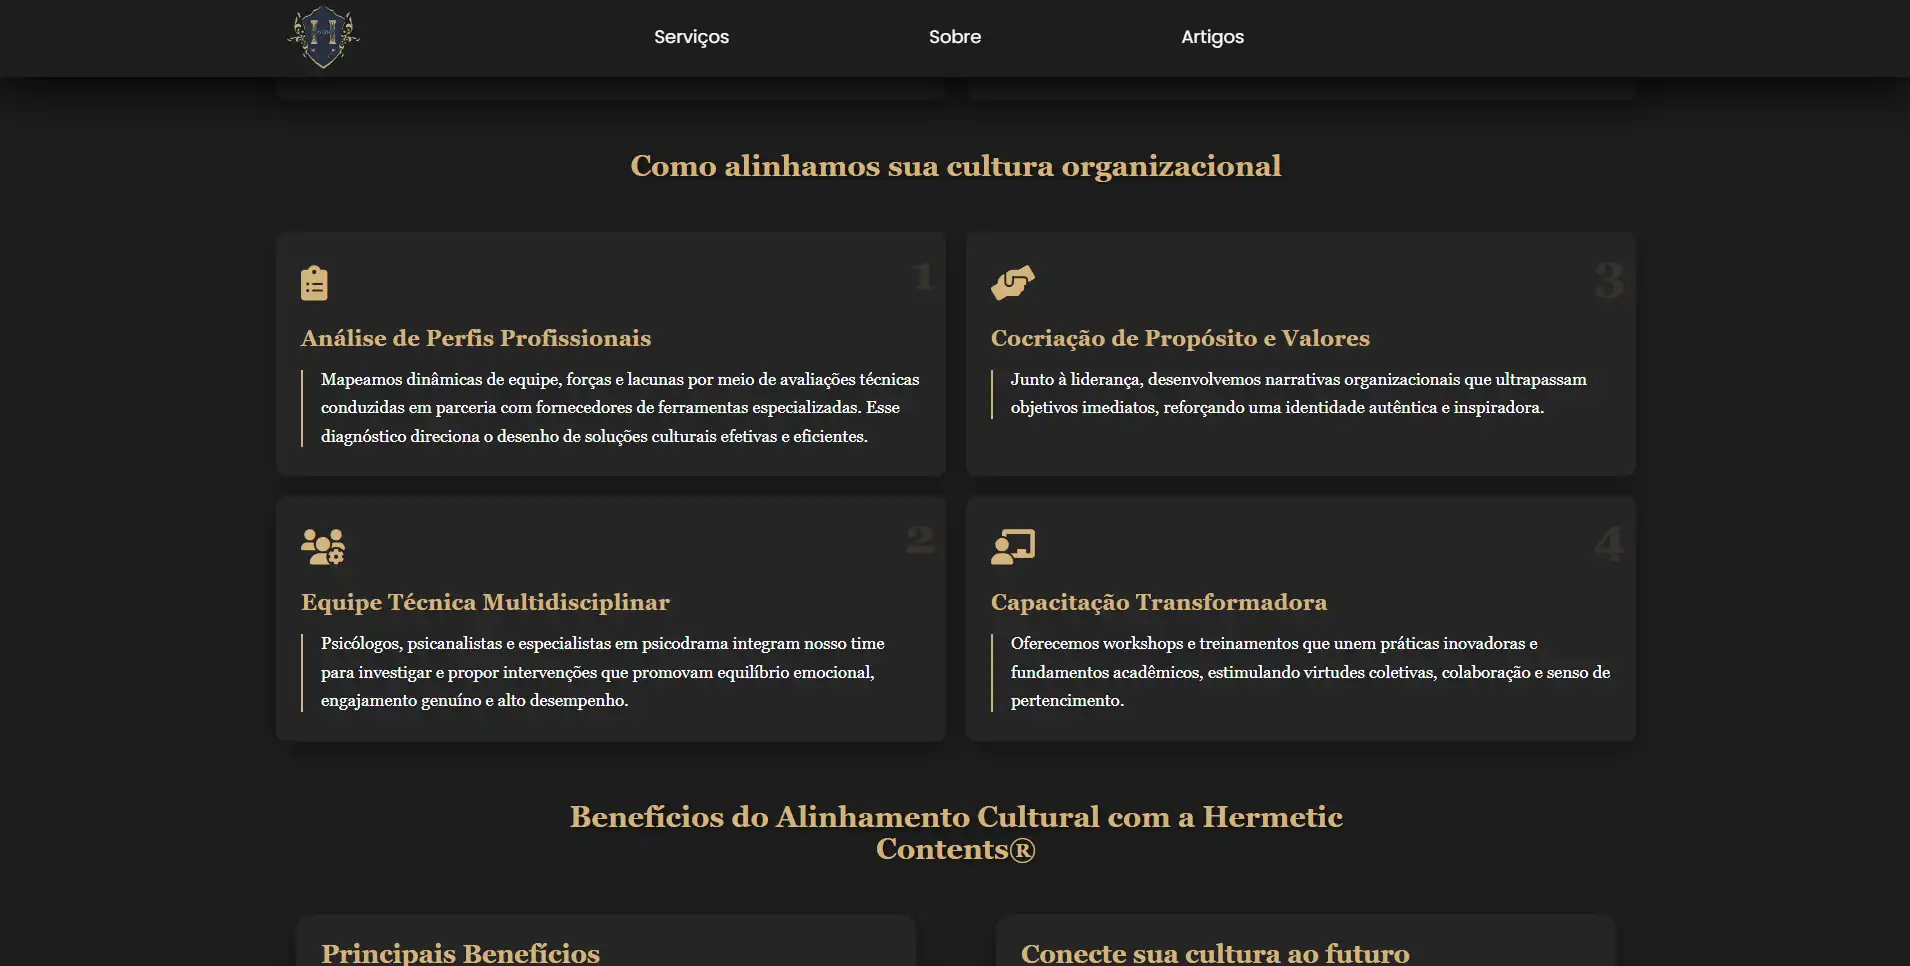This screenshot has height=966, width=1910.
Task: Click the team-with-gear icon for Equipe Técnica
Action: (x=322, y=547)
